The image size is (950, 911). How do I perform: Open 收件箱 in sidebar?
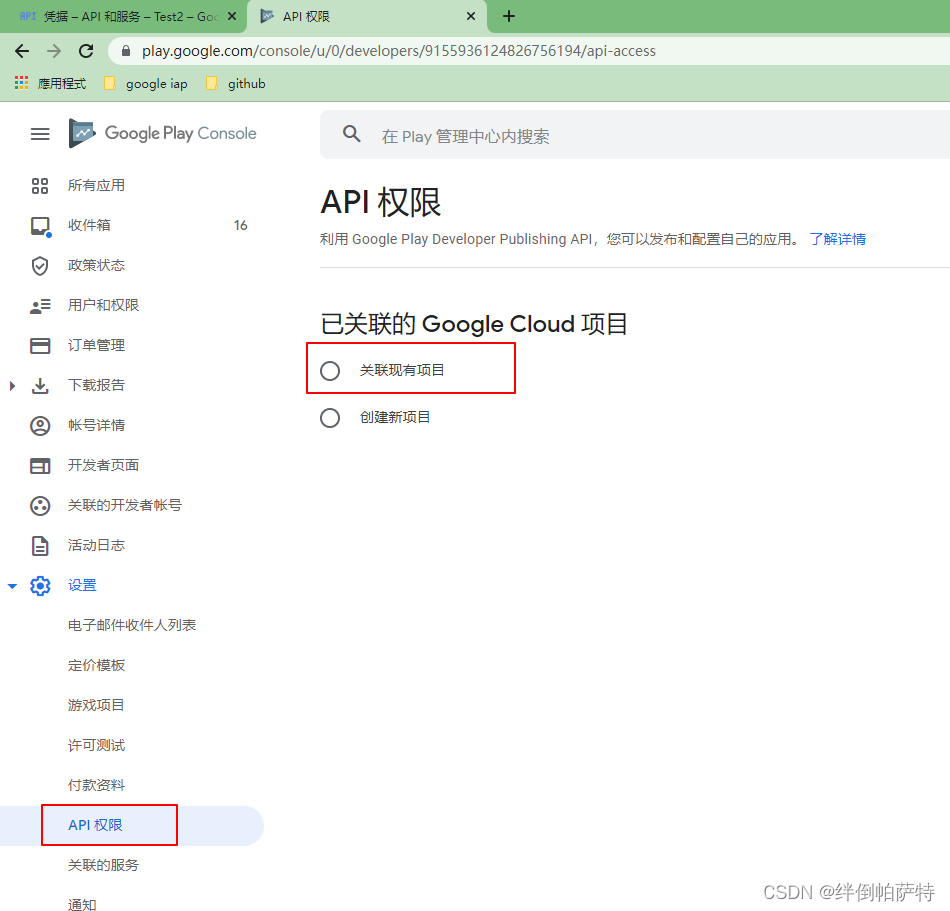click(89, 225)
